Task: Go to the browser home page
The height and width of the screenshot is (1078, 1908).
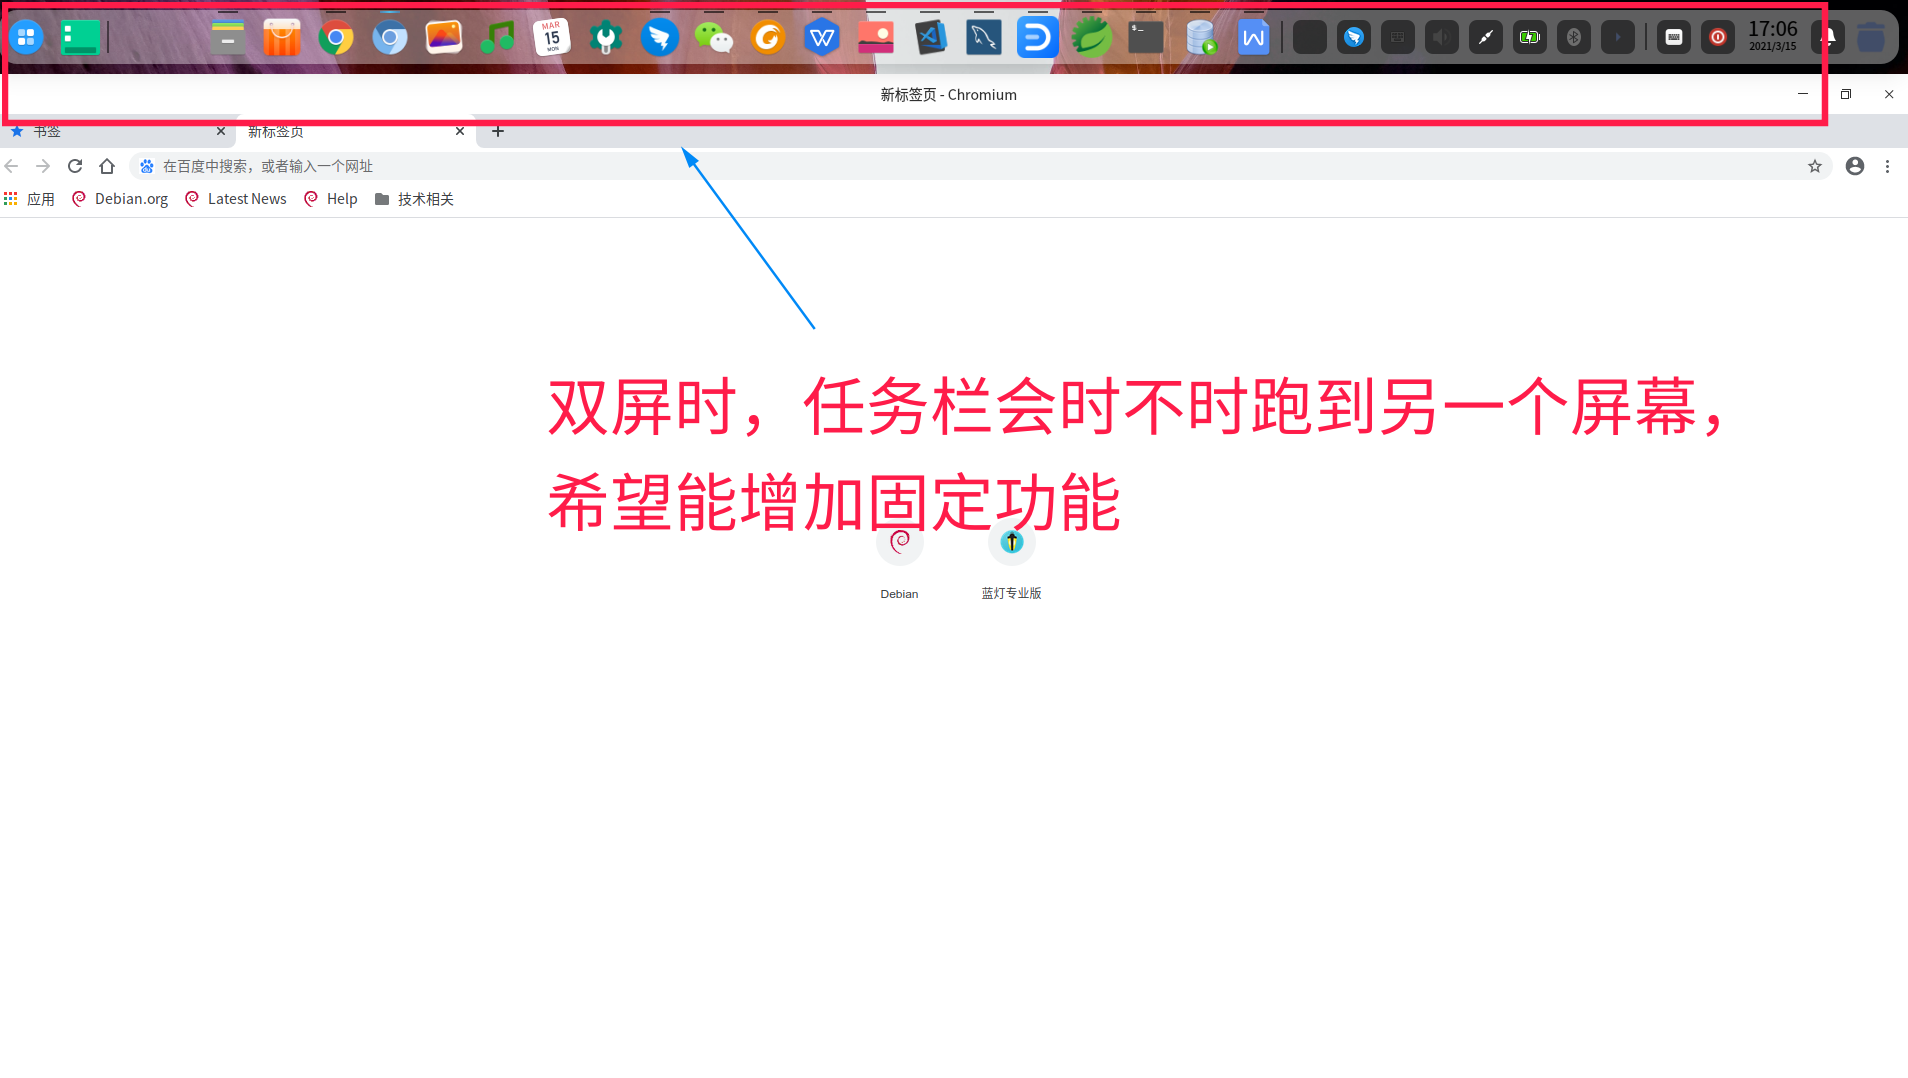Action: pyautogui.click(x=107, y=166)
